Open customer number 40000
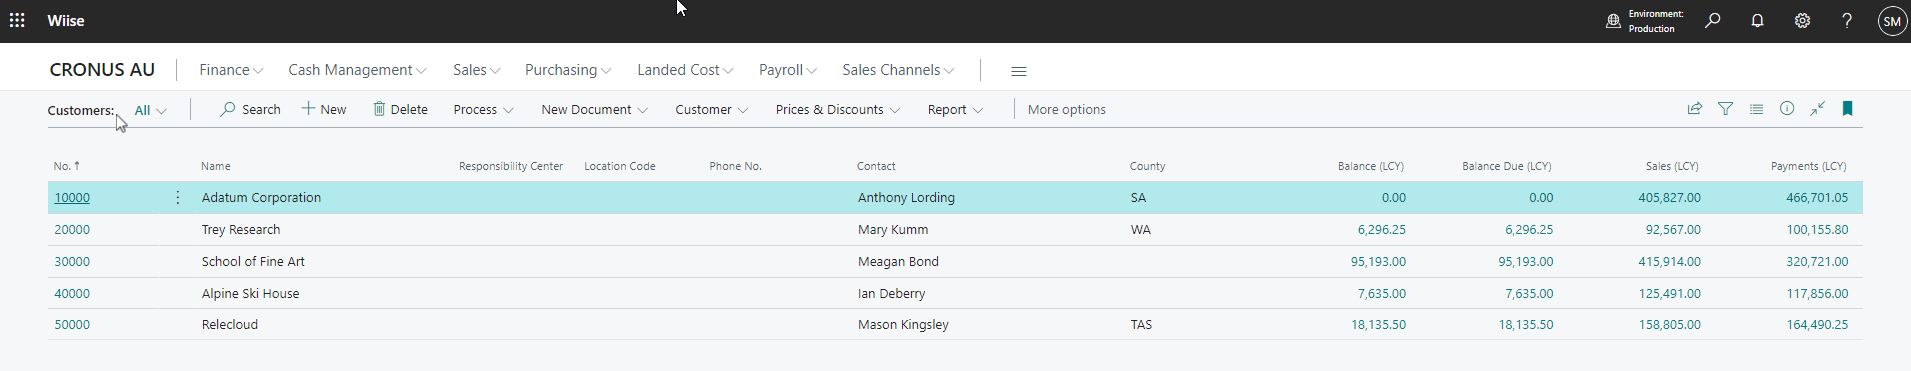The image size is (1911, 371). (x=72, y=294)
